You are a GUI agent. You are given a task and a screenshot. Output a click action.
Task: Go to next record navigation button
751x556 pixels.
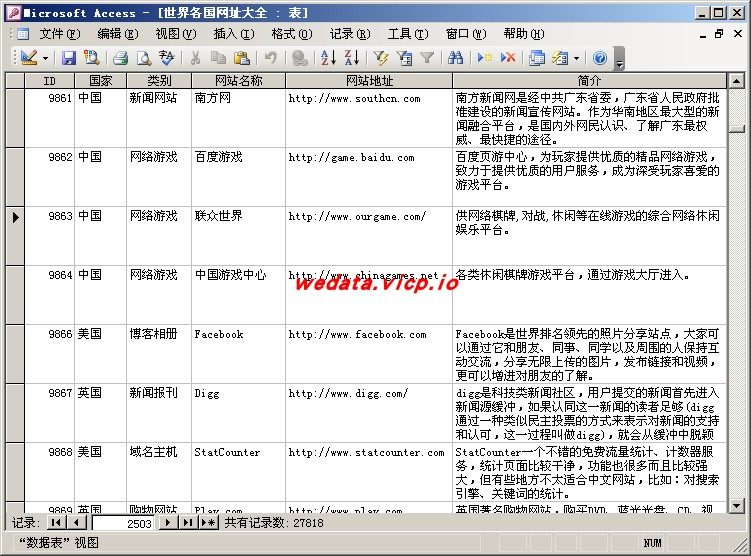click(x=168, y=522)
